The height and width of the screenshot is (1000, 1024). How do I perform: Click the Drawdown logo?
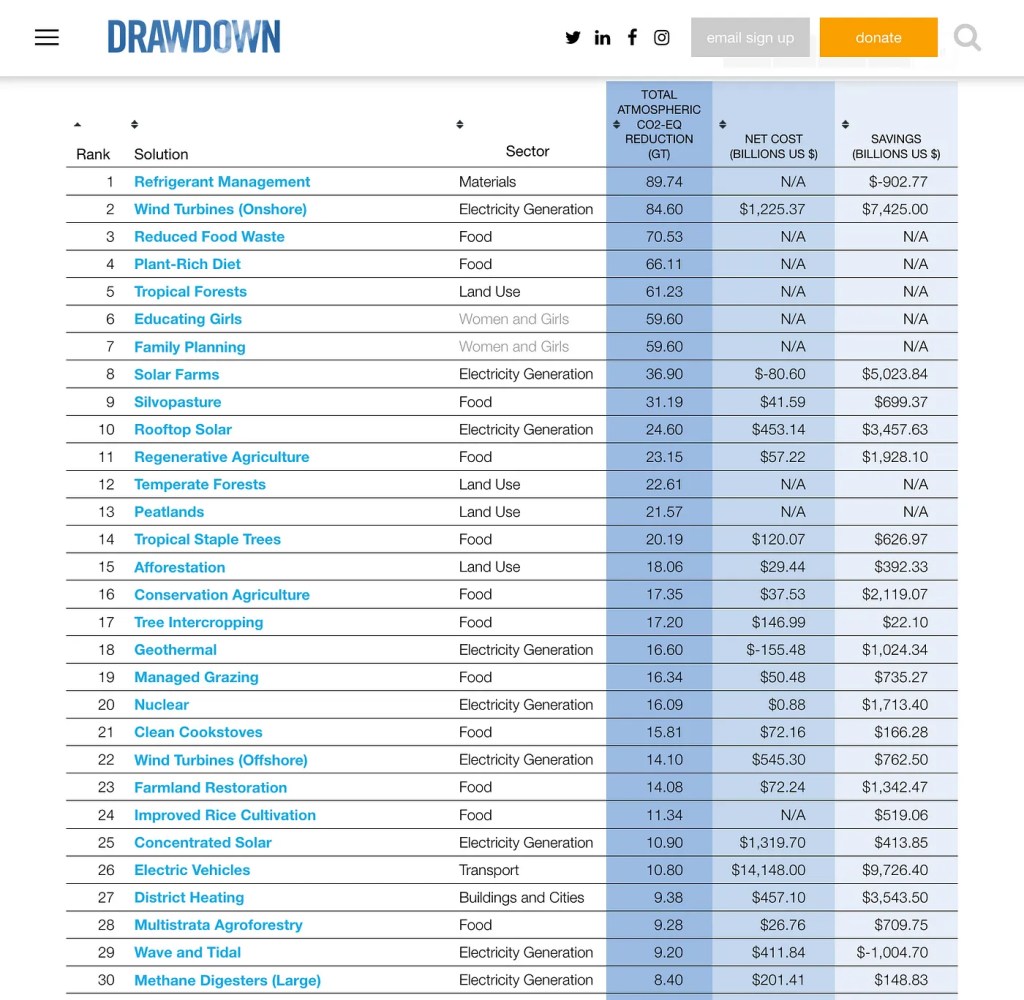(x=194, y=38)
